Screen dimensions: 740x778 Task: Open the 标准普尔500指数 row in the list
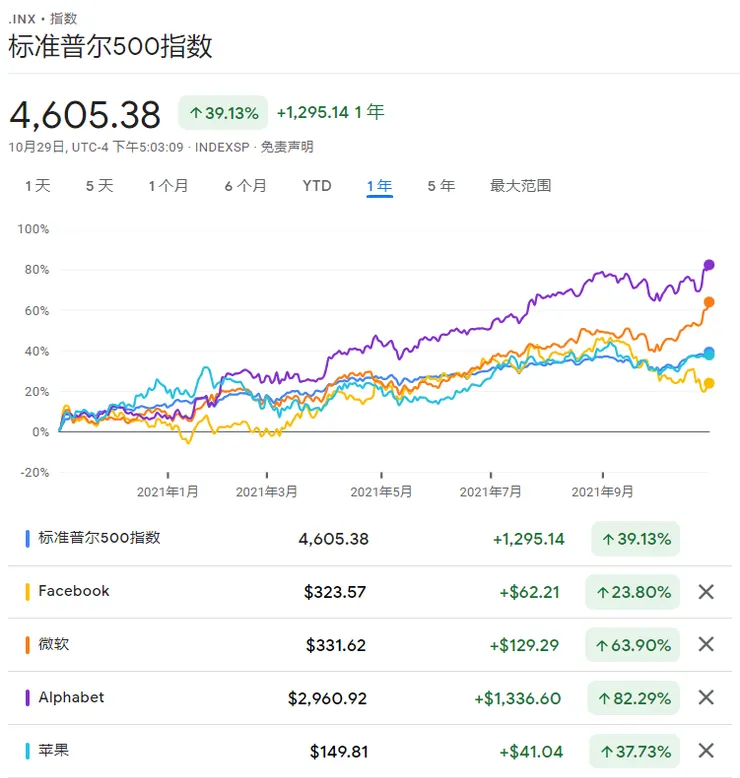click(370, 539)
